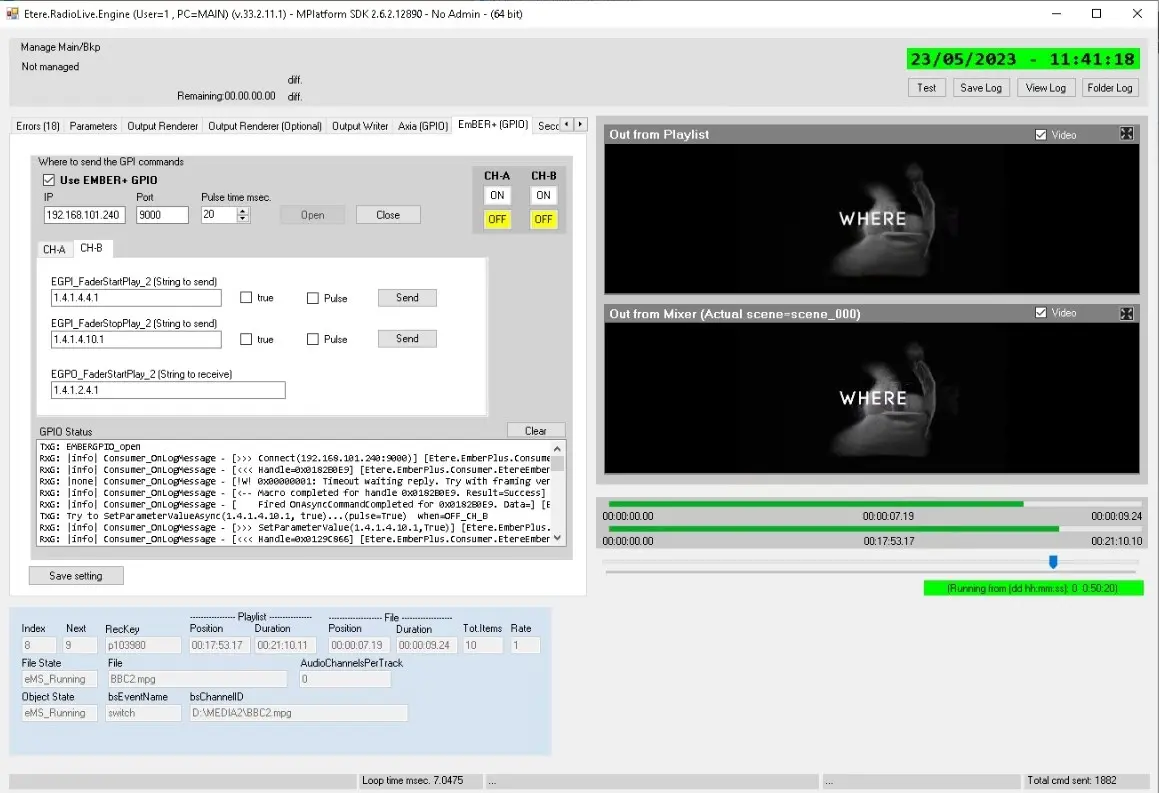Image resolution: width=1159 pixels, height=793 pixels.
Task: Enable Pulse checkbox for EGPI_FaderStopPlay_2
Action: (x=313, y=340)
